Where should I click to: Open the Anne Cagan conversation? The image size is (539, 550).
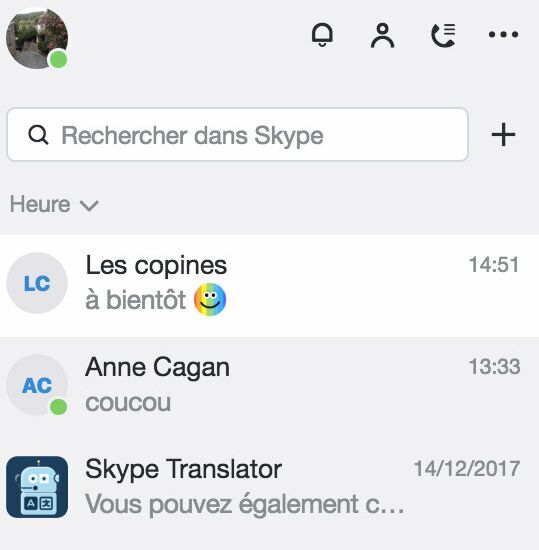coord(269,385)
